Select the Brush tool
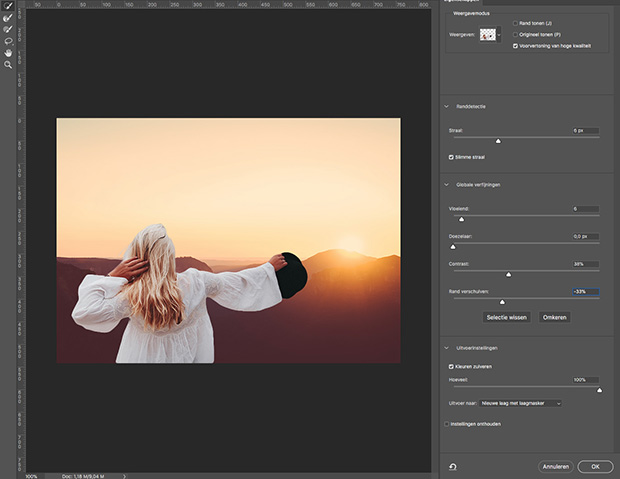 point(8,29)
